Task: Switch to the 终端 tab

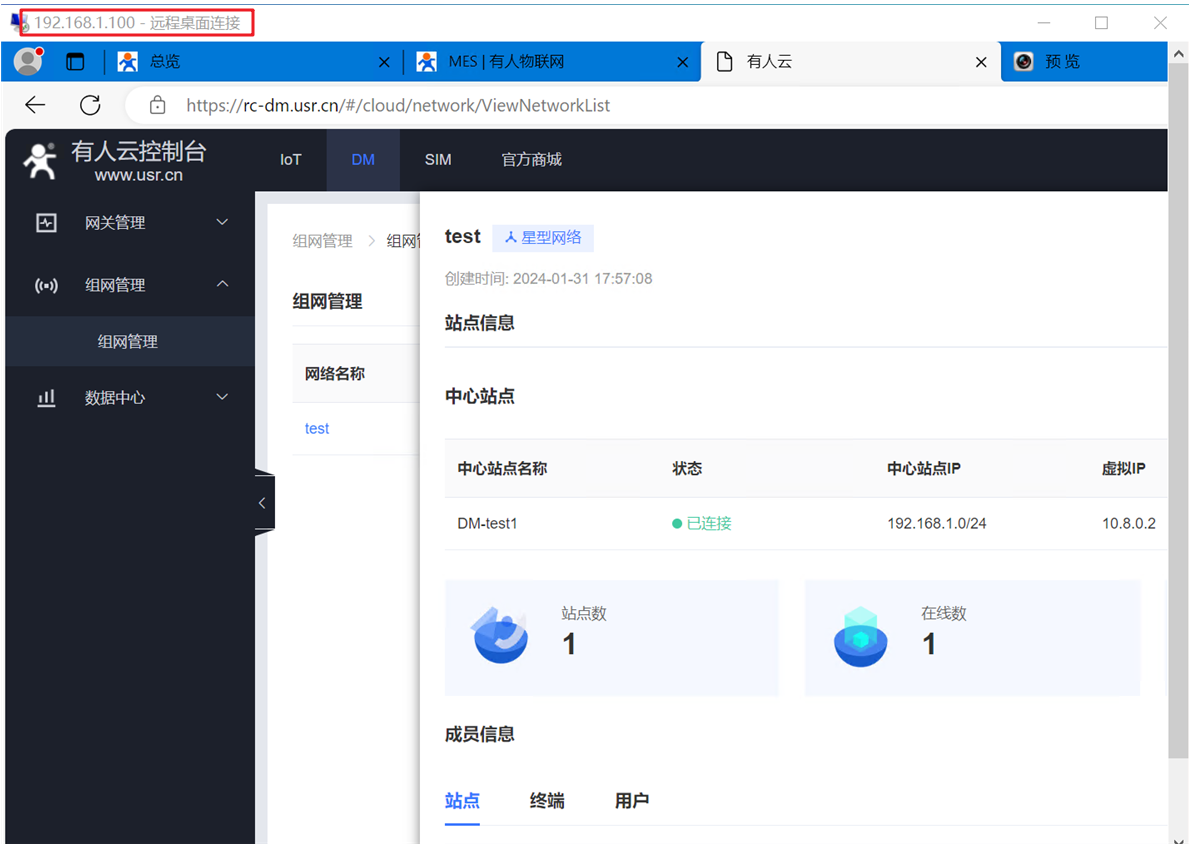Action: [547, 801]
